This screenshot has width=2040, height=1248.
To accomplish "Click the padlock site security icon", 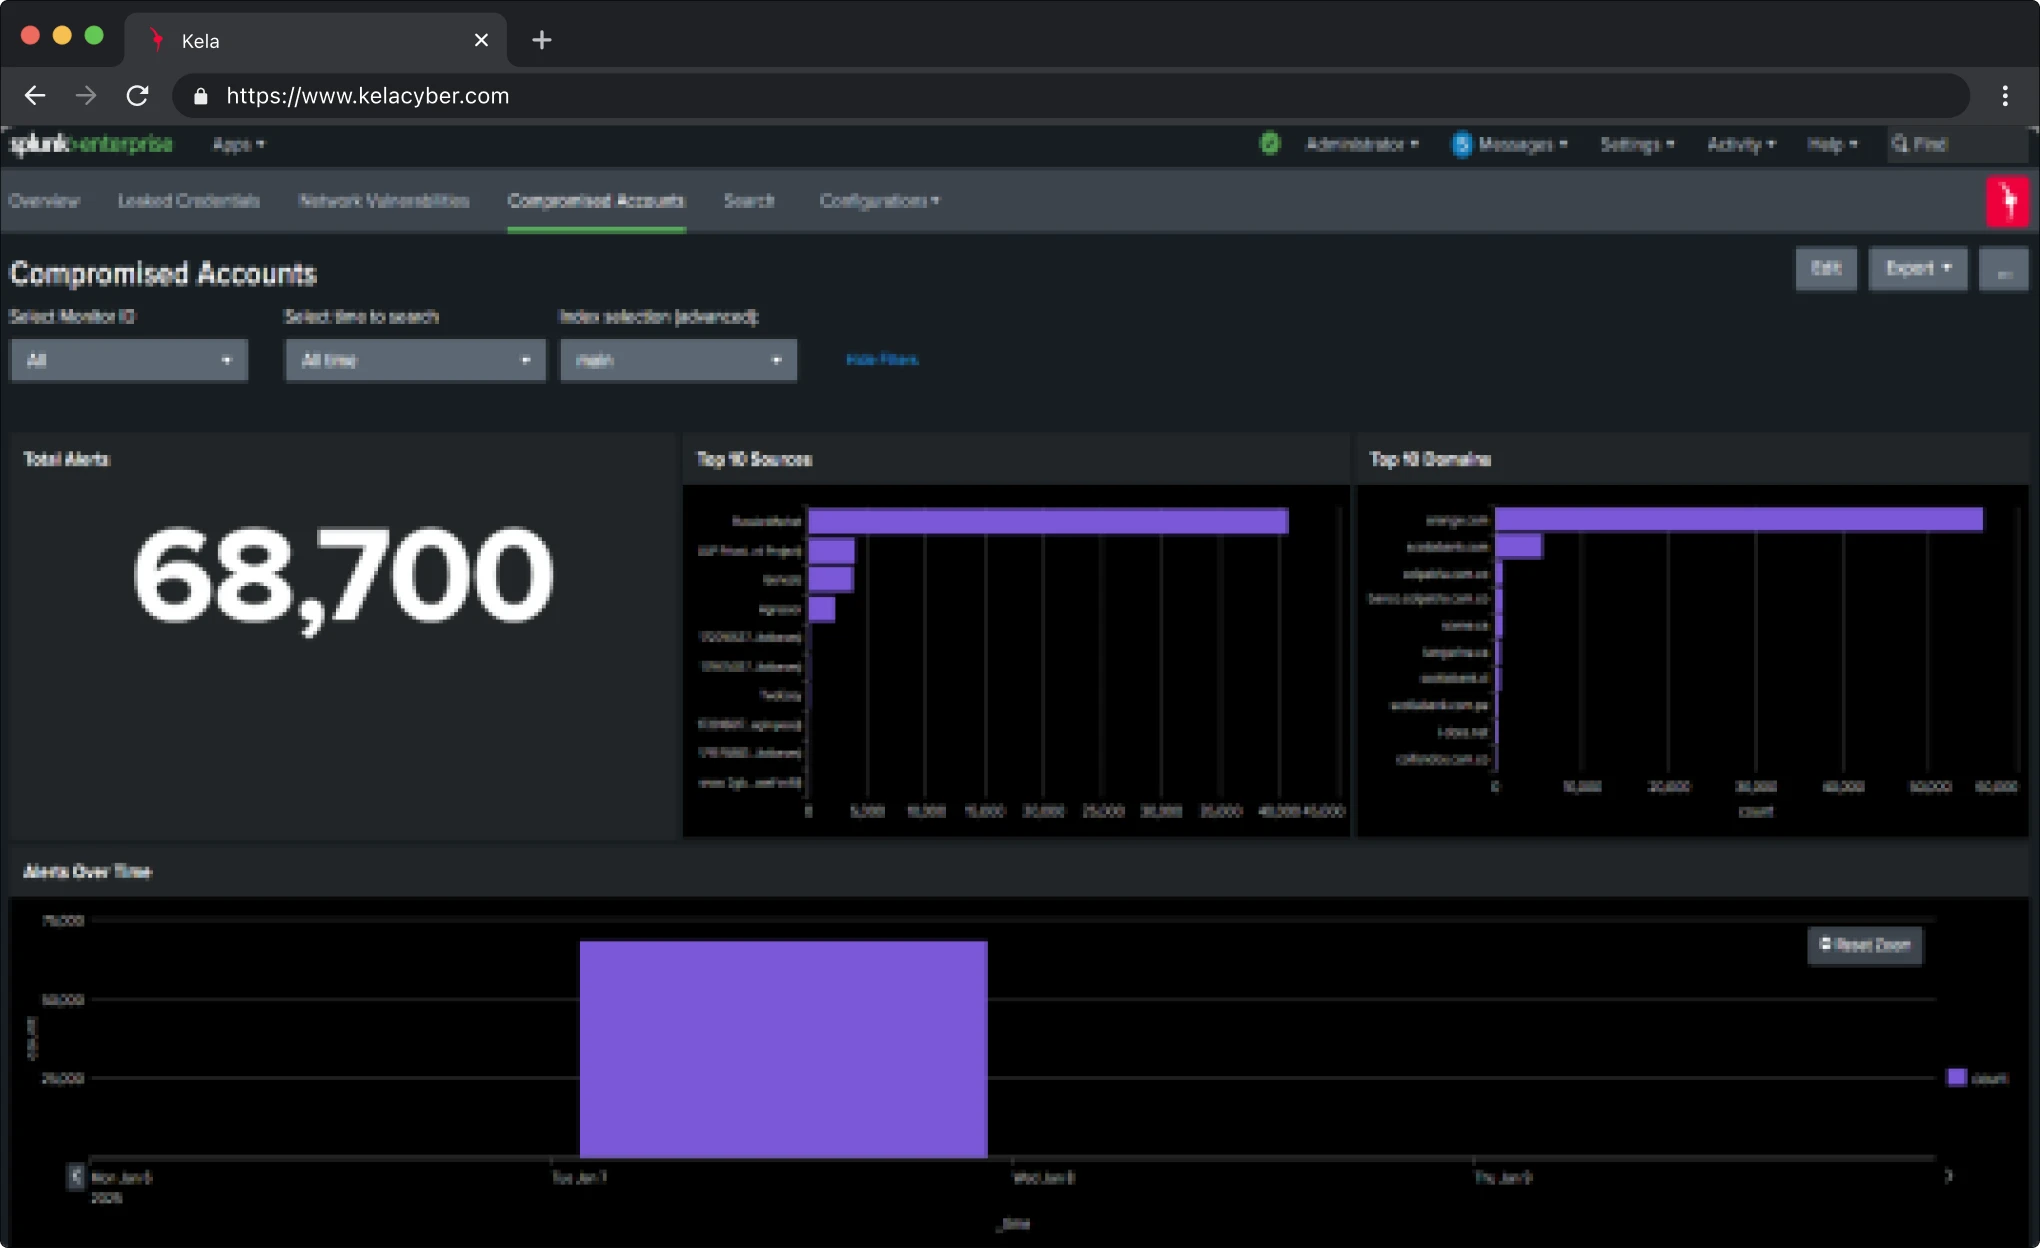I will coord(201,96).
